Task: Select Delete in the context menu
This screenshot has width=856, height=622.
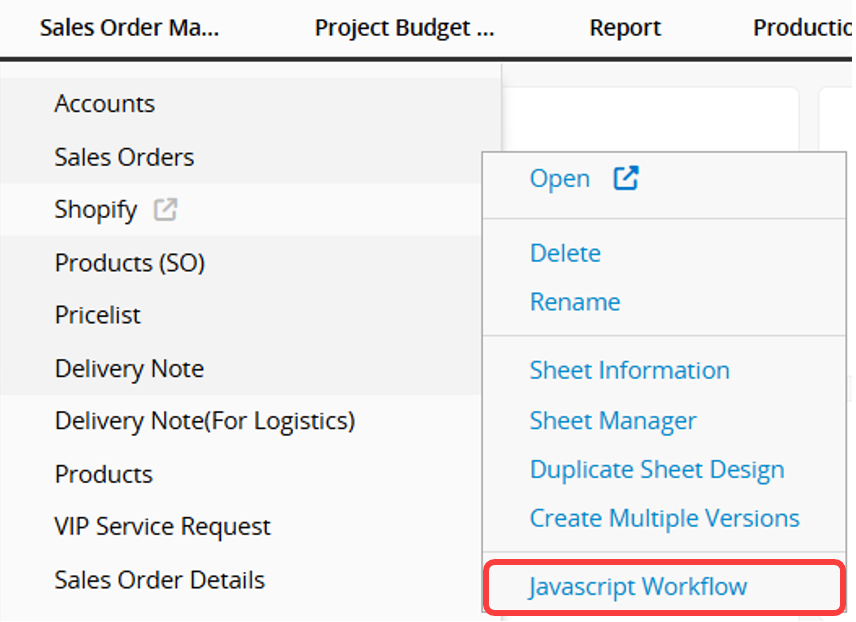Action: click(566, 253)
